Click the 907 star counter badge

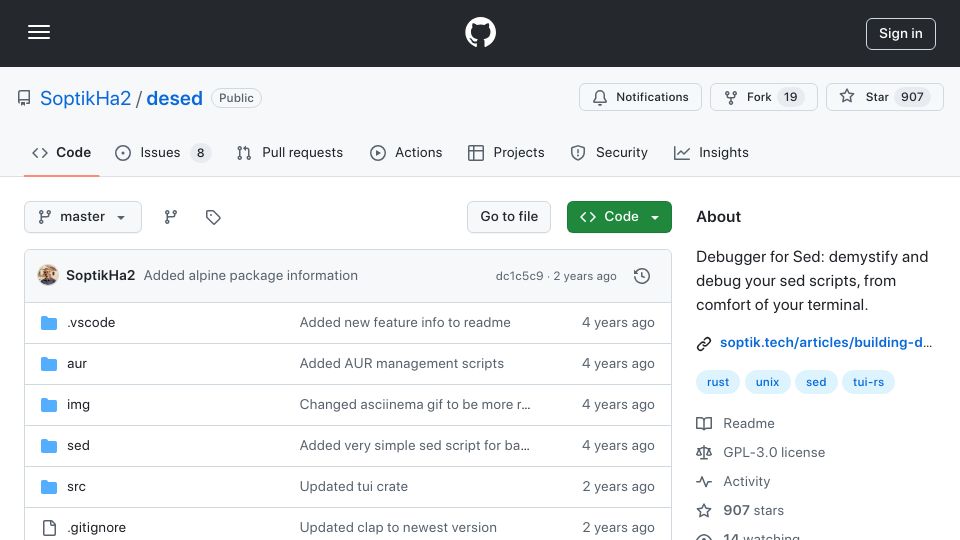coord(912,97)
